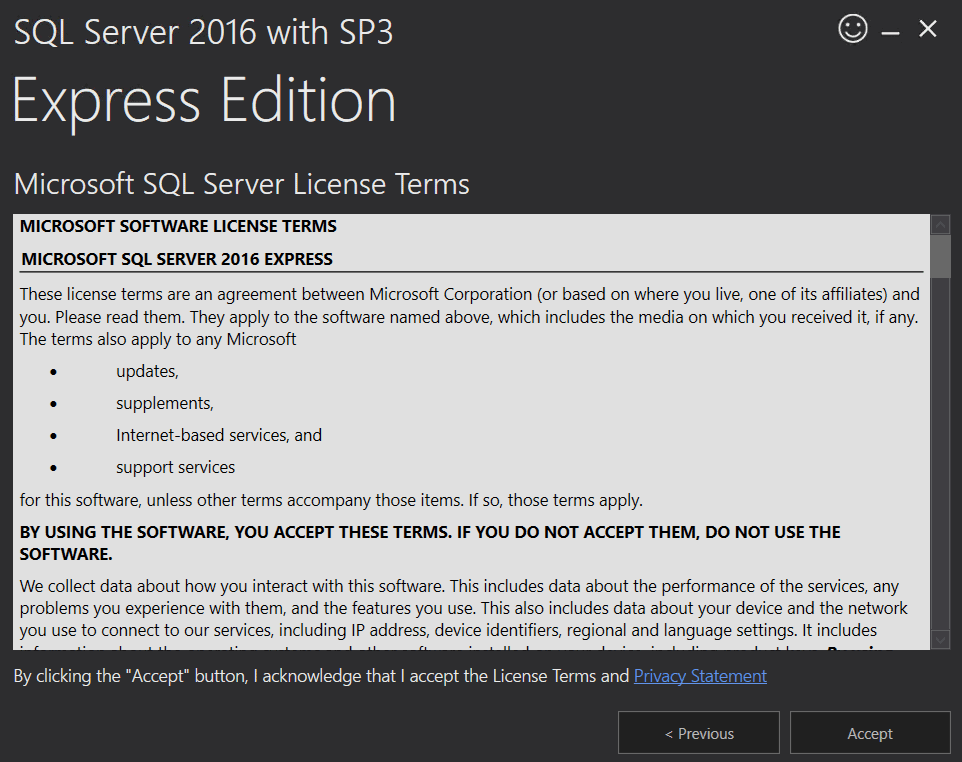Click the minimize icon in the title bar
The width and height of the screenshot is (962, 762).
pos(888,28)
